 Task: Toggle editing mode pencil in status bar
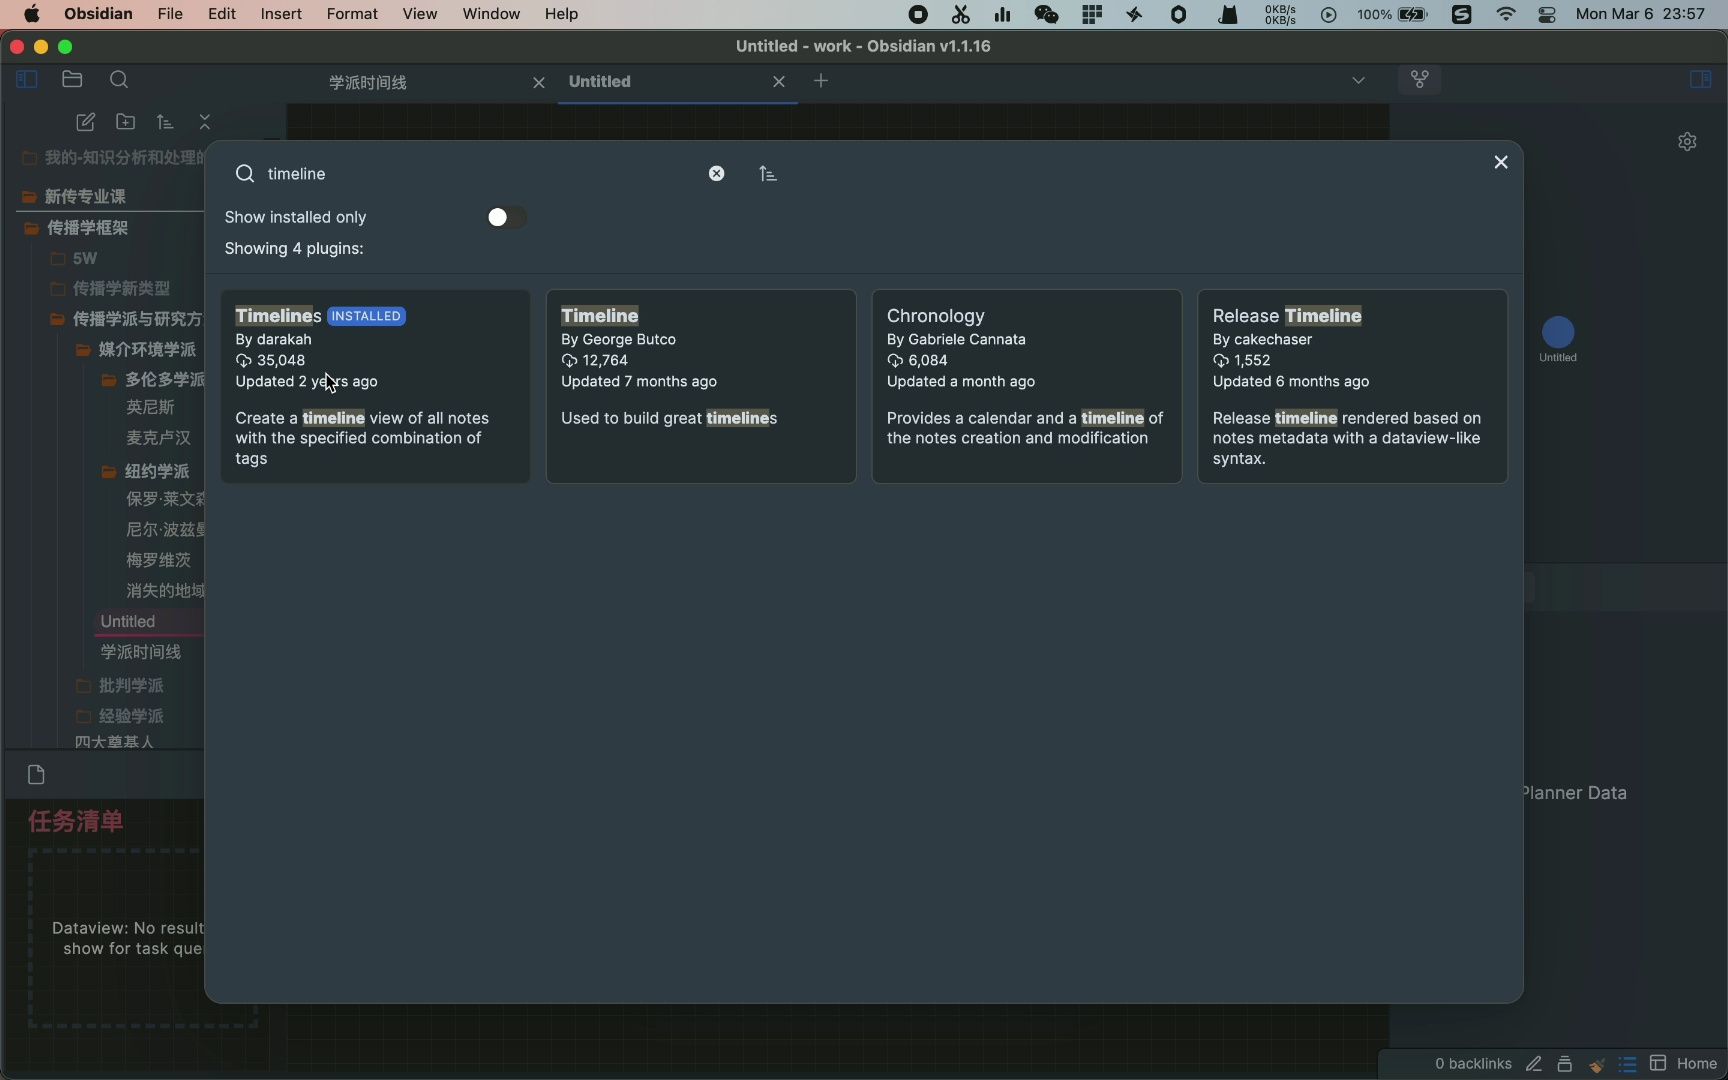(x=1534, y=1064)
